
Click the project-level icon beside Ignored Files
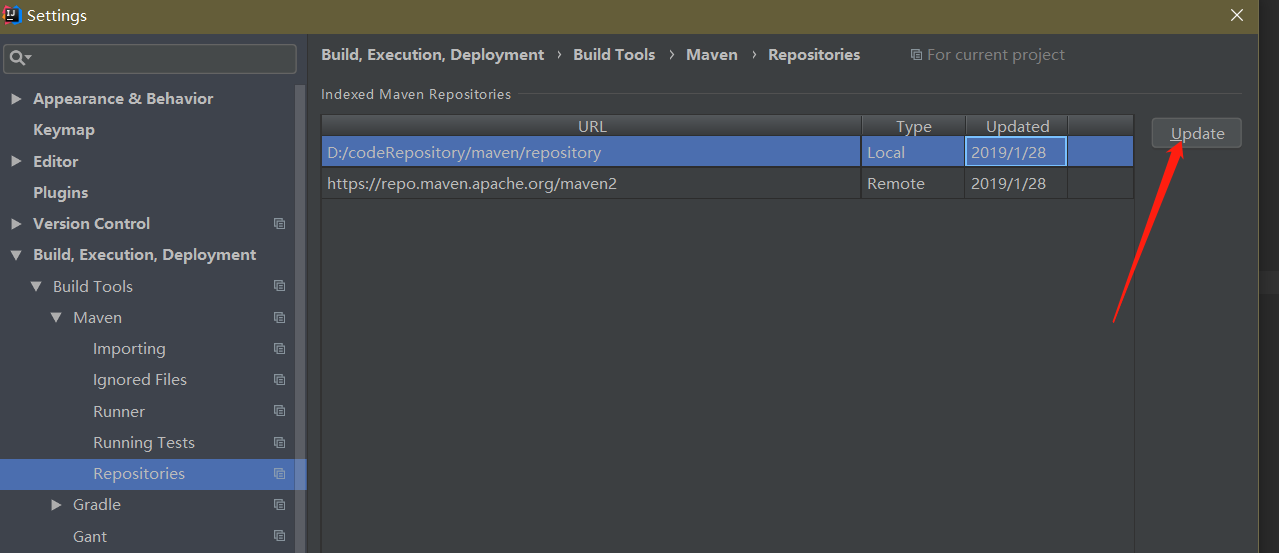tap(279, 380)
